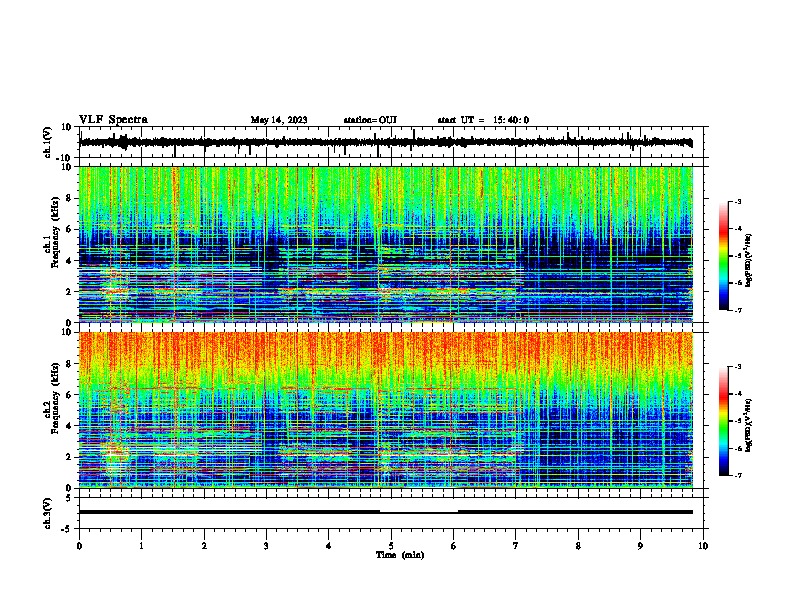792x612 pixels.
Task: Click time axis tick label "1"
Action: [141, 546]
